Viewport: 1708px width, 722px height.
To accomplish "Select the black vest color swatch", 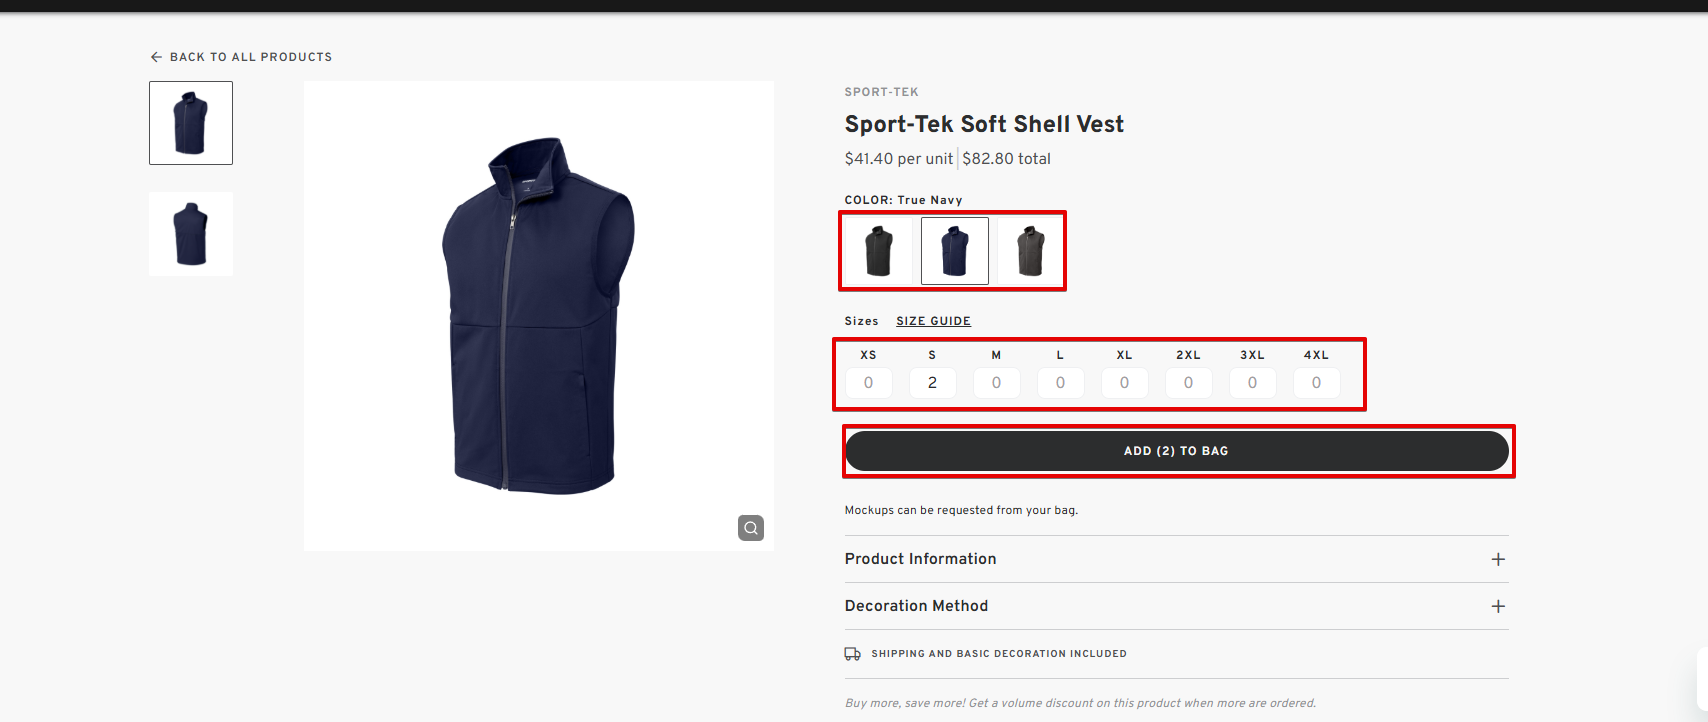I will (x=879, y=251).
